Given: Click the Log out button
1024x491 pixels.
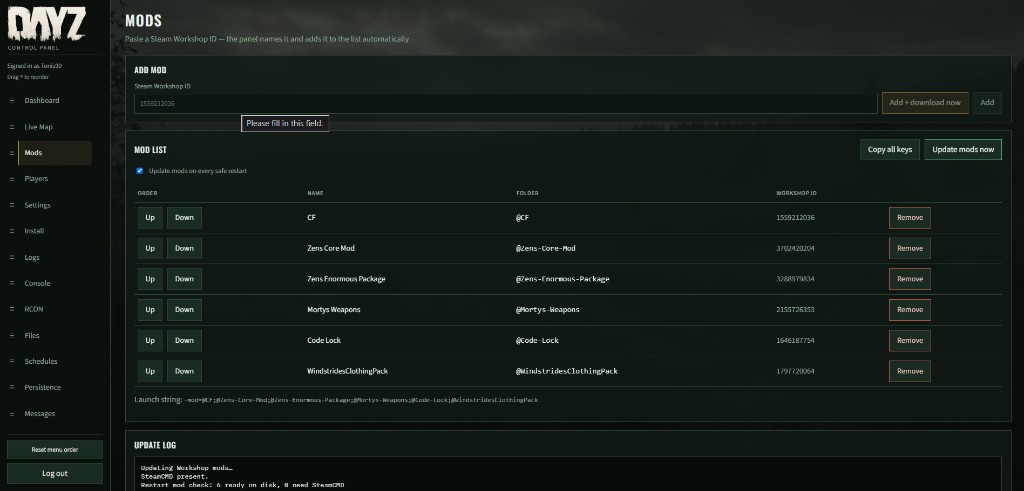Looking at the screenshot, I should click(x=55, y=473).
